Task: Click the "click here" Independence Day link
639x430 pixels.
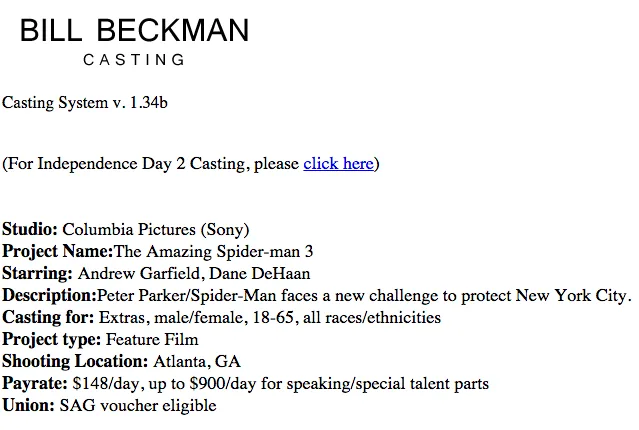Action: pos(338,163)
